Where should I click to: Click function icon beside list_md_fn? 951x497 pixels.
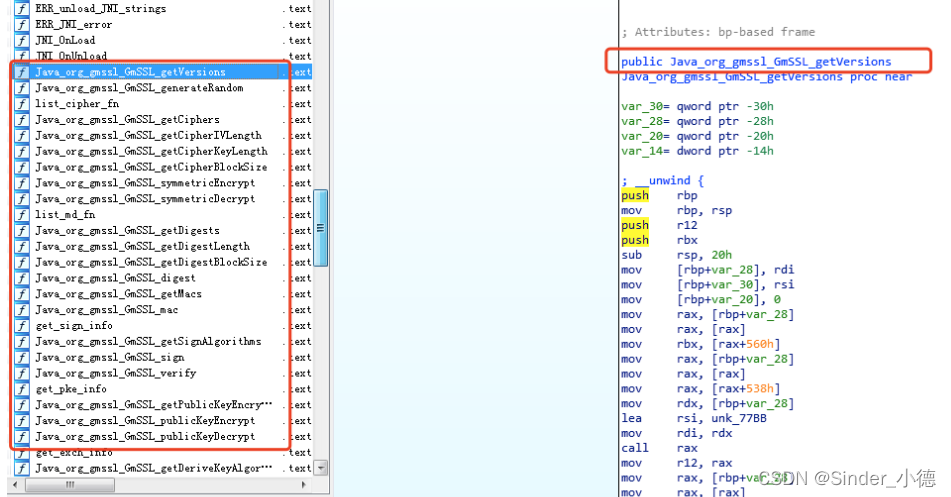tap(22, 214)
